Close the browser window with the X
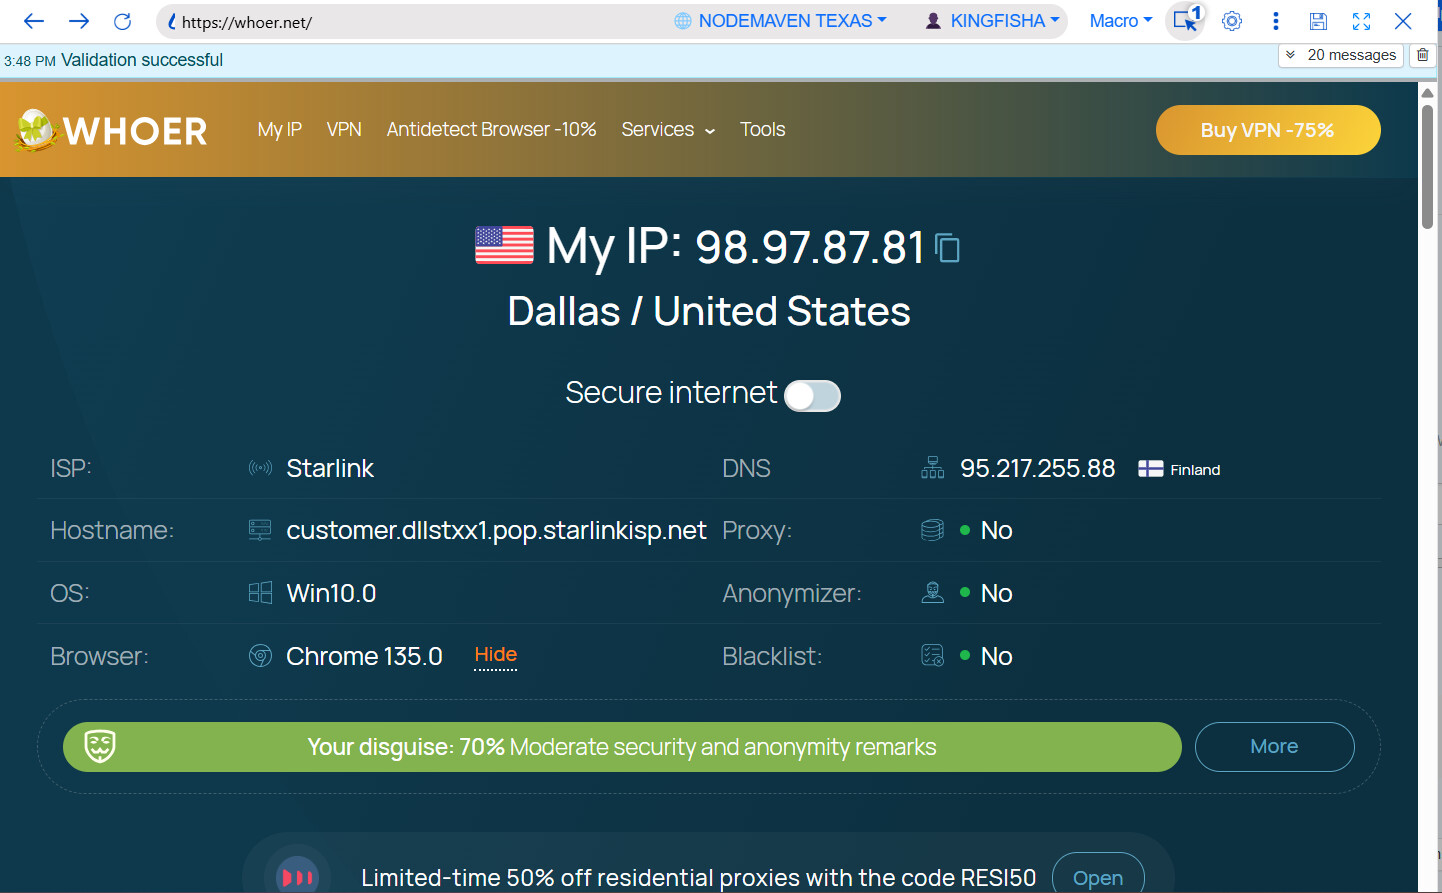This screenshot has width=1442, height=893. pos(1403,21)
